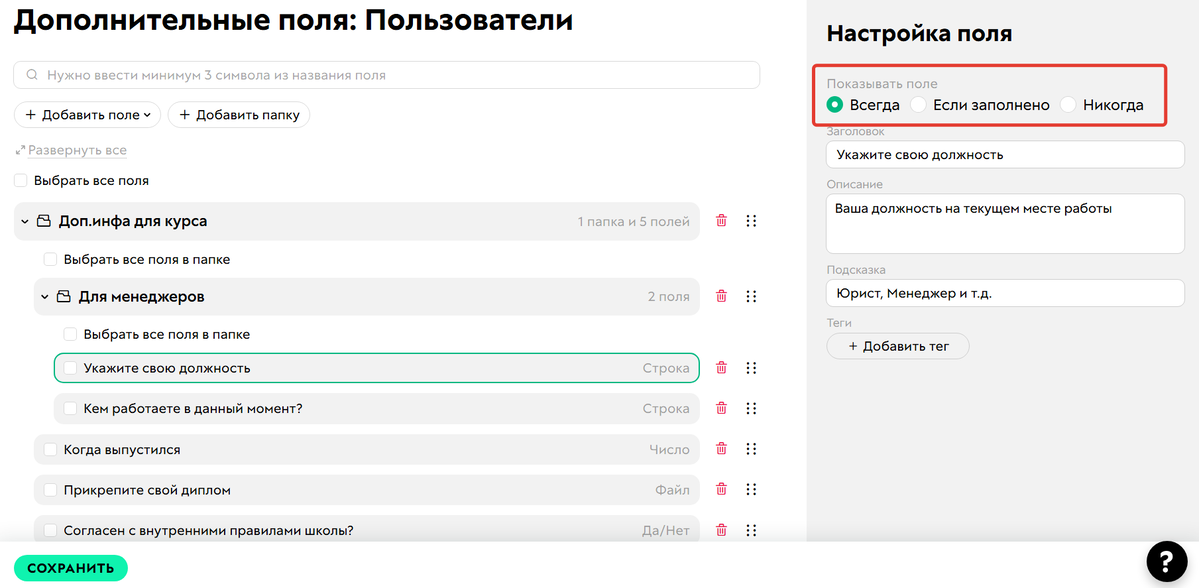Viewport: 1199px width, 588px height.
Task: Collapse the Для менеджеров folder chevron
Action: pos(44,296)
